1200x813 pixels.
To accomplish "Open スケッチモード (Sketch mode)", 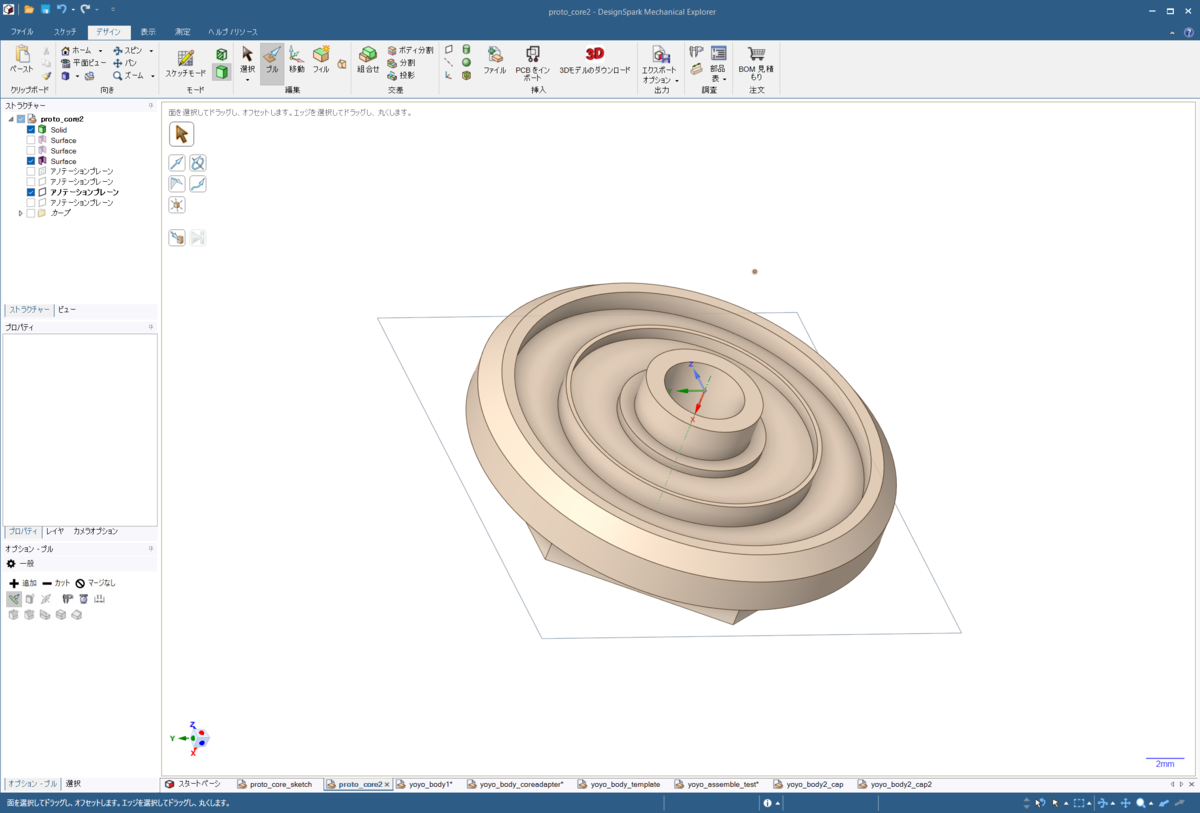I will tap(185, 64).
